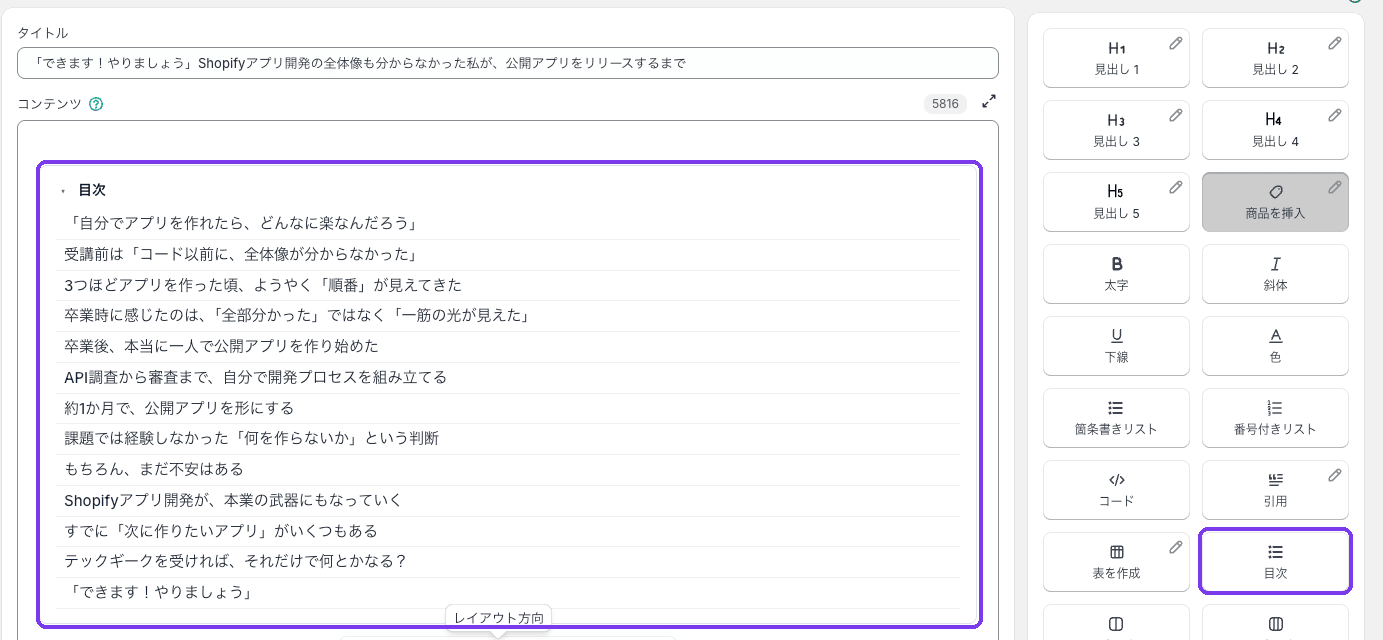The width and height of the screenshot is (1383, 640).
Task: Insert a 引用 blockquote
Action: pyautogui.click(x=1275, y=490)
